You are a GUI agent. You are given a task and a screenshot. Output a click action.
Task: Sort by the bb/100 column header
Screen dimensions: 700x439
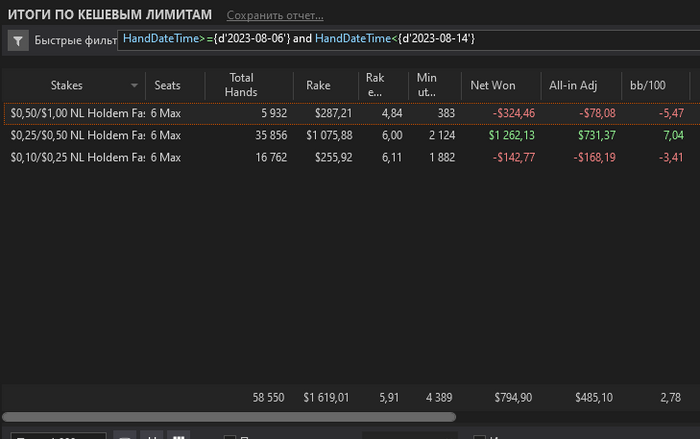point(647,85)
